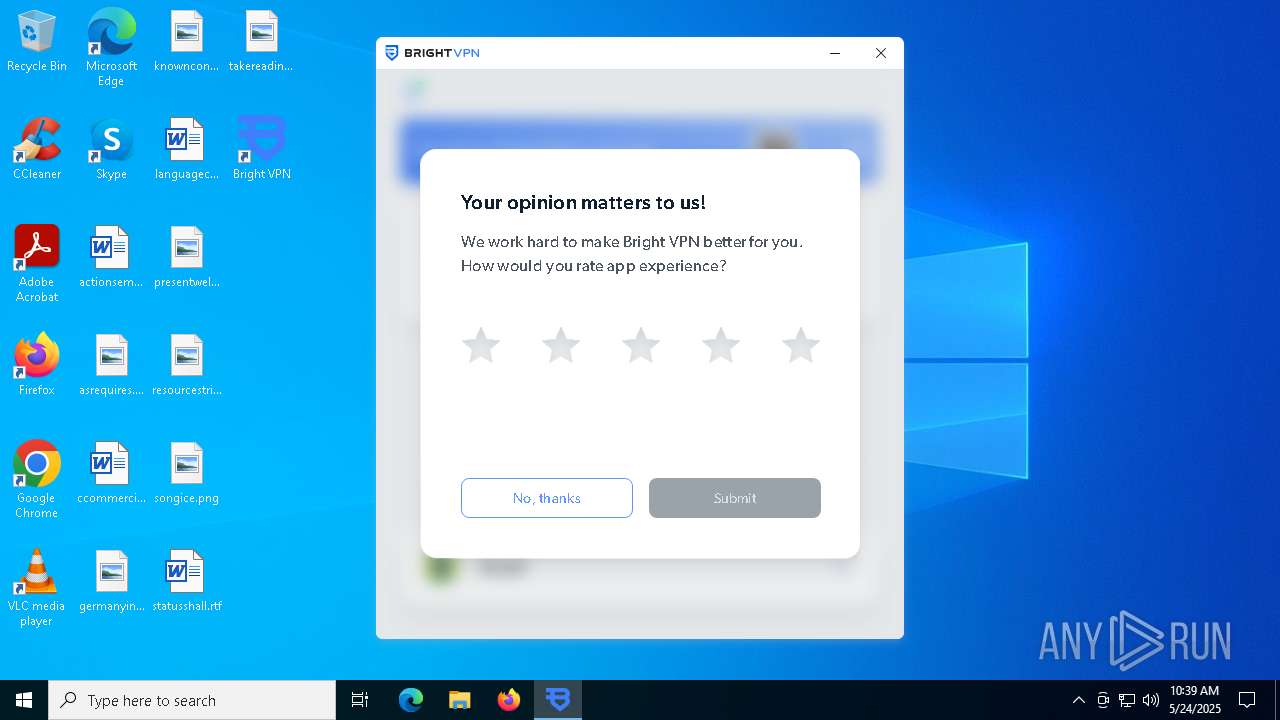
Task: Select the Skype desktop shortcut
Action: point(111,149)
